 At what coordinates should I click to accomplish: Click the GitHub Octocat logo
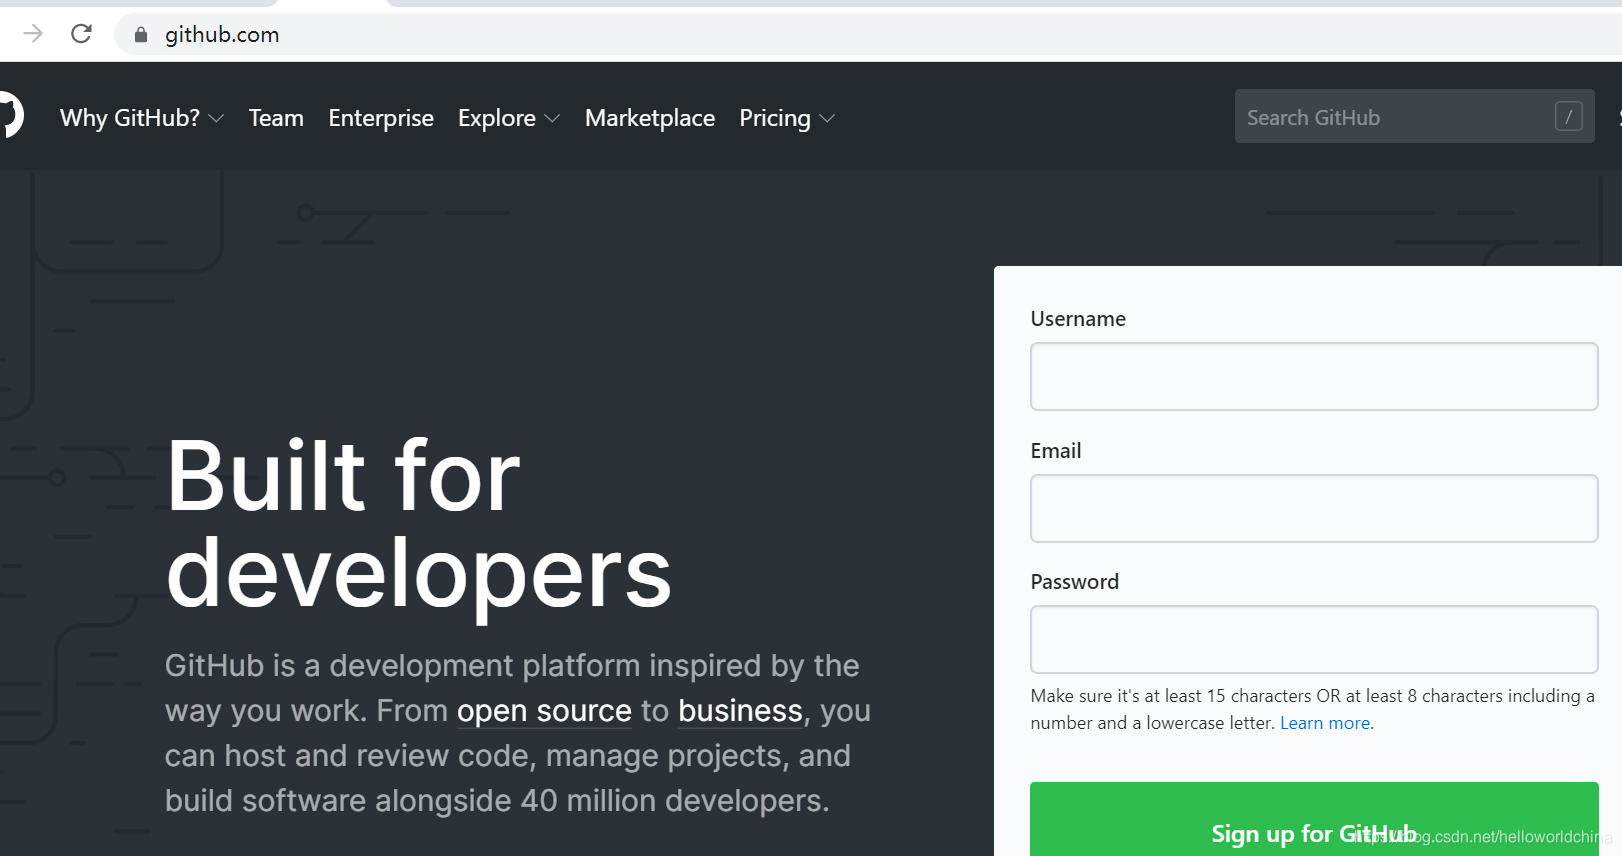click(x=10, y=116)
